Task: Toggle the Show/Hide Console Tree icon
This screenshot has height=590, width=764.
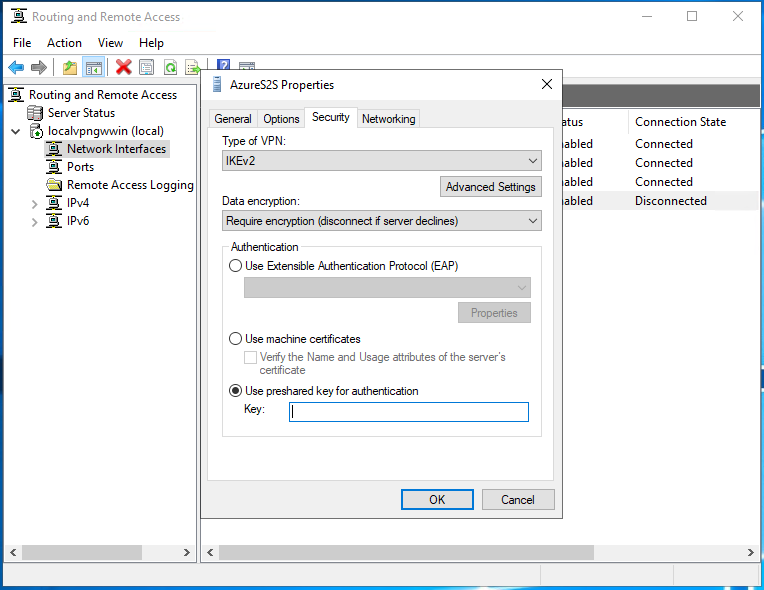Action: tap(94, 67)
